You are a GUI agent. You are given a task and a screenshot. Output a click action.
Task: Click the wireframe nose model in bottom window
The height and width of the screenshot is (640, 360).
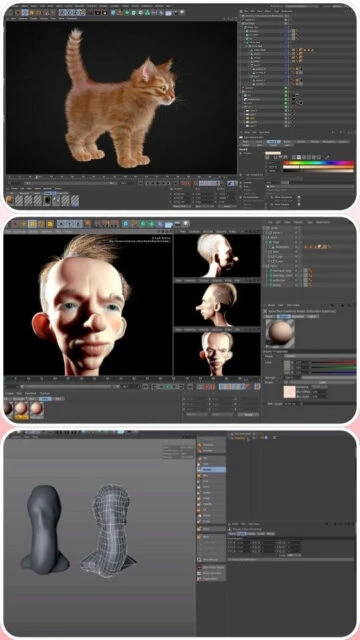tap(108, 530)
